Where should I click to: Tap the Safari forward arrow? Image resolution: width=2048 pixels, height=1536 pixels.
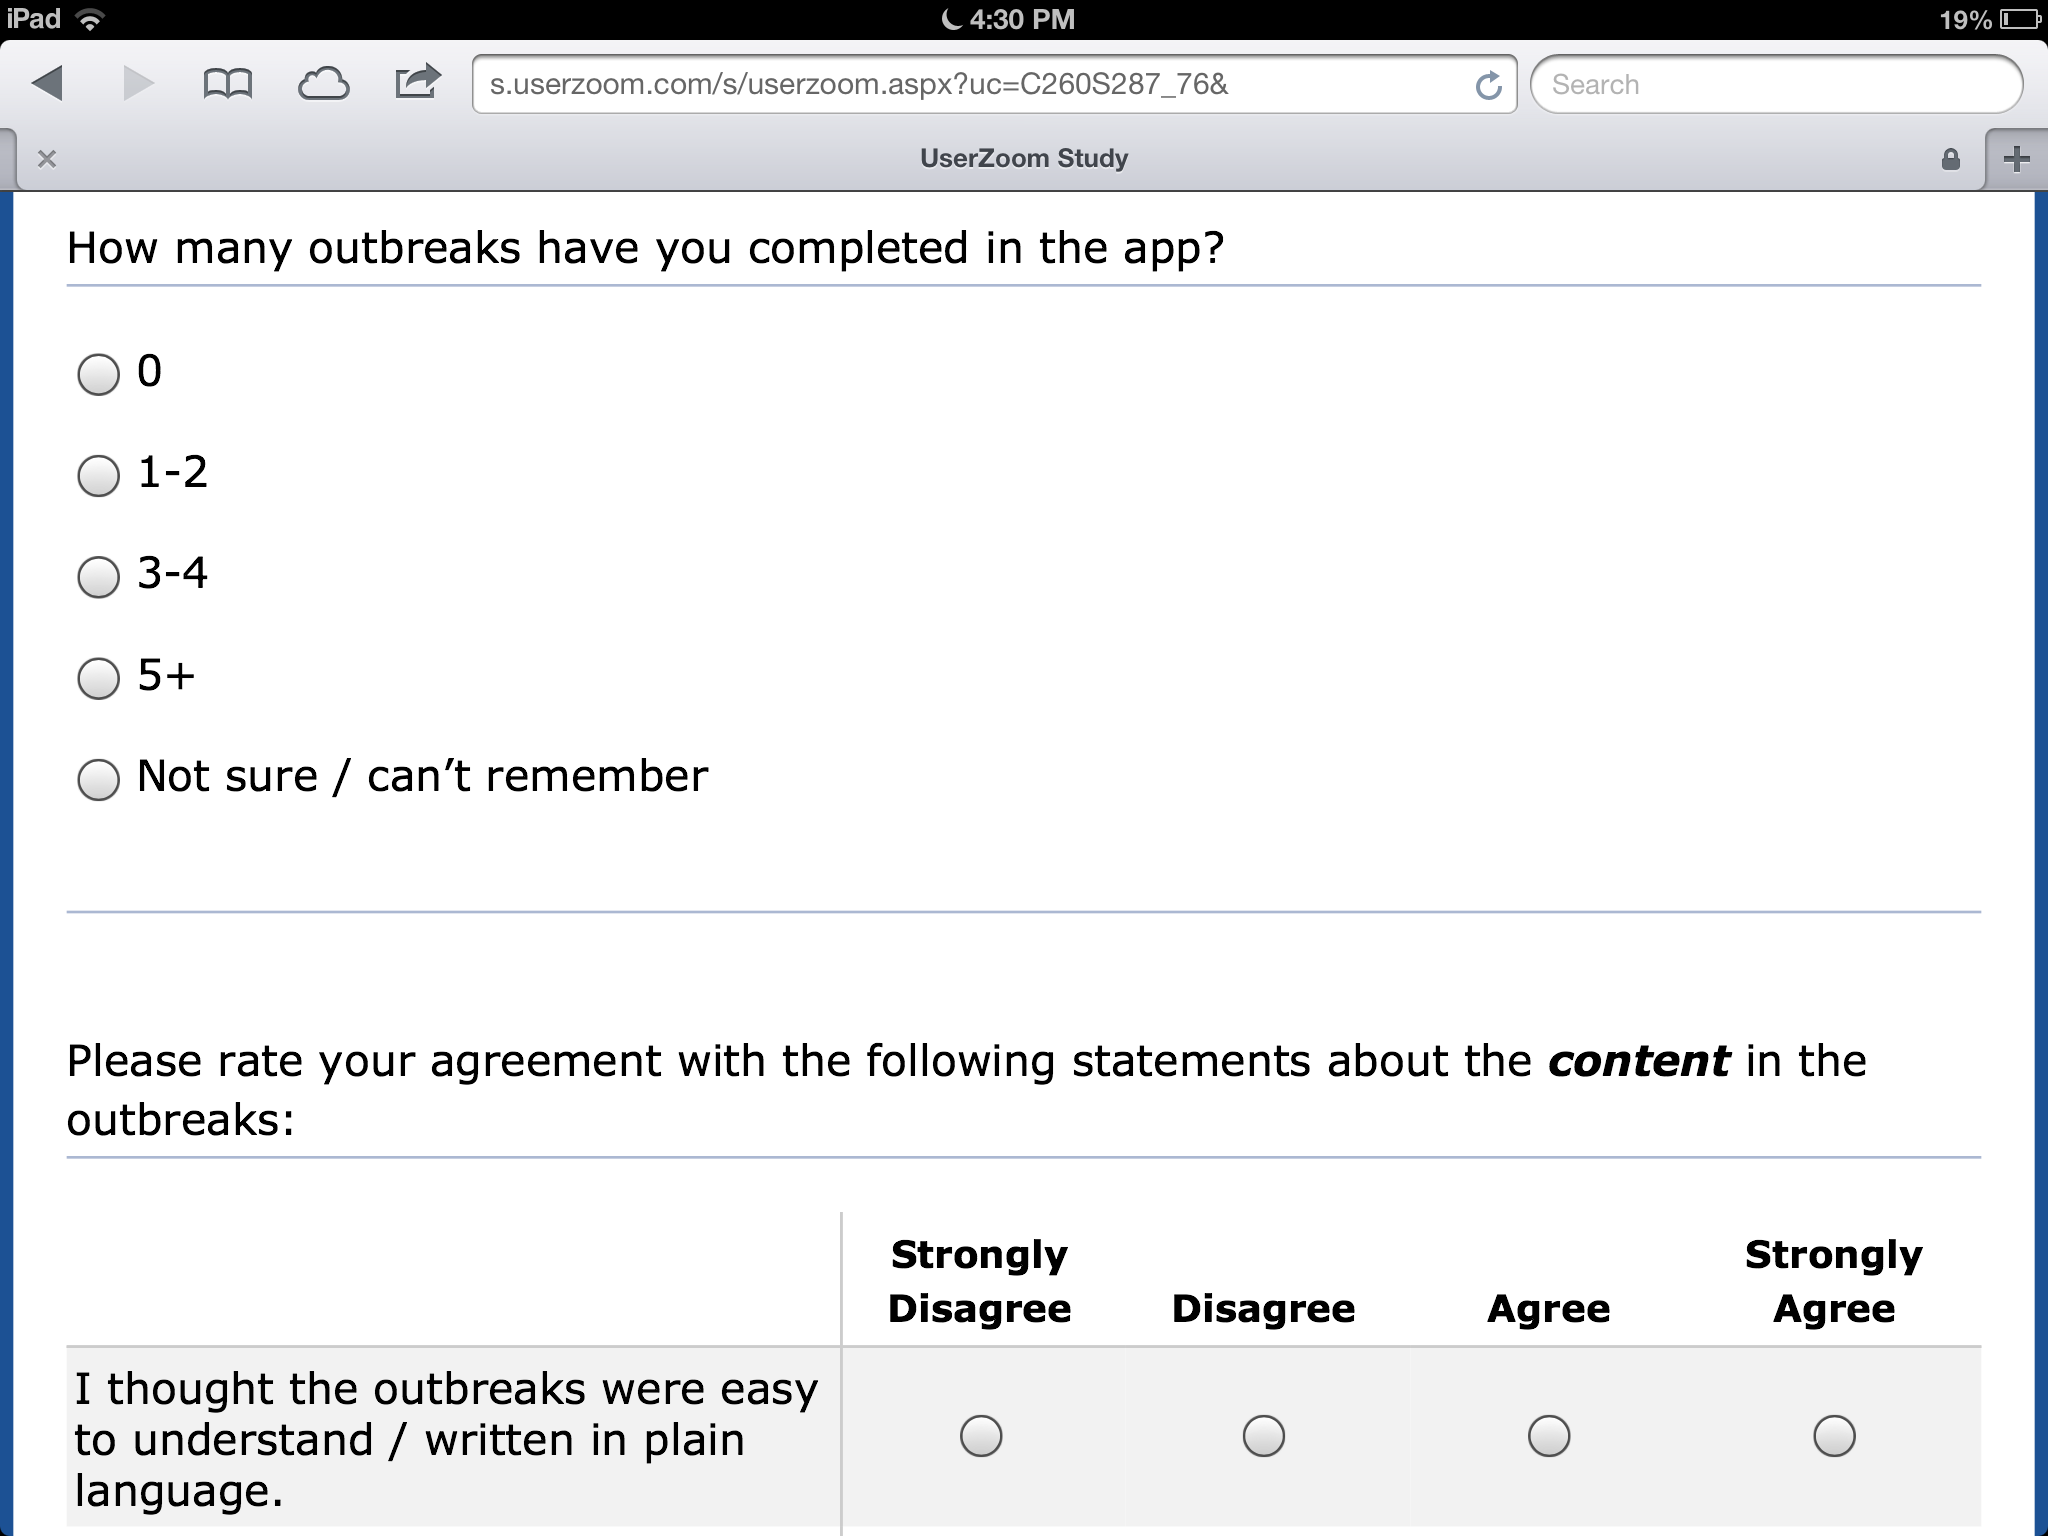click(x=138, y=84)
